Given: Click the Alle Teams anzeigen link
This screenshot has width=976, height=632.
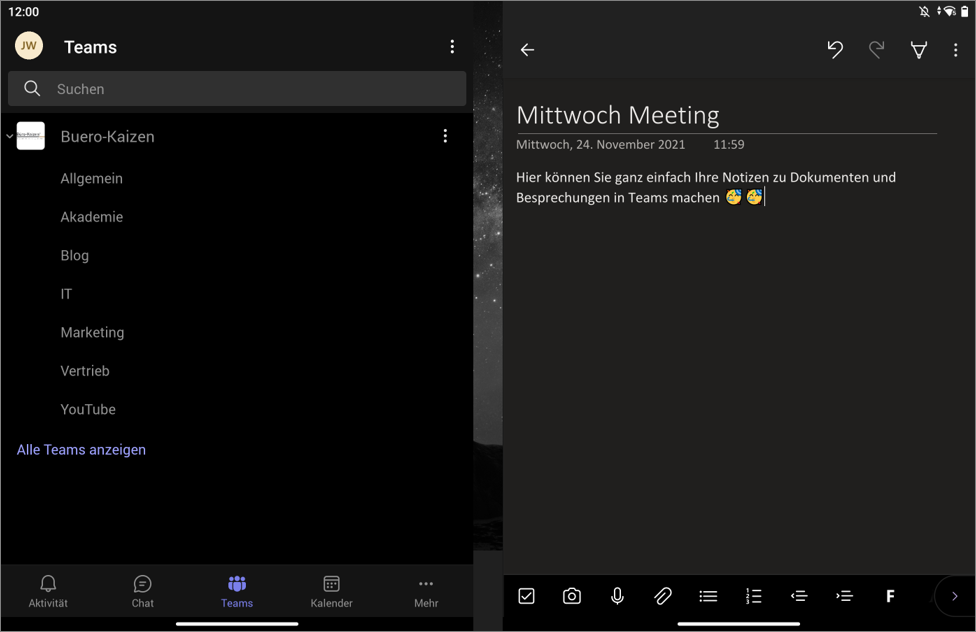Looking at the screenshot, I should coord(82,450).
